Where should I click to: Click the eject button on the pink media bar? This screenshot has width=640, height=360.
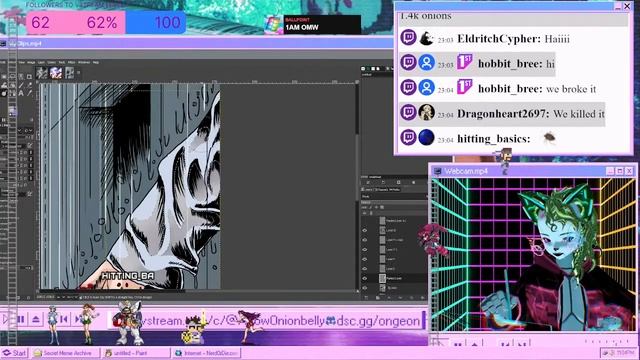pyautogui.click(x=36, y=319)
